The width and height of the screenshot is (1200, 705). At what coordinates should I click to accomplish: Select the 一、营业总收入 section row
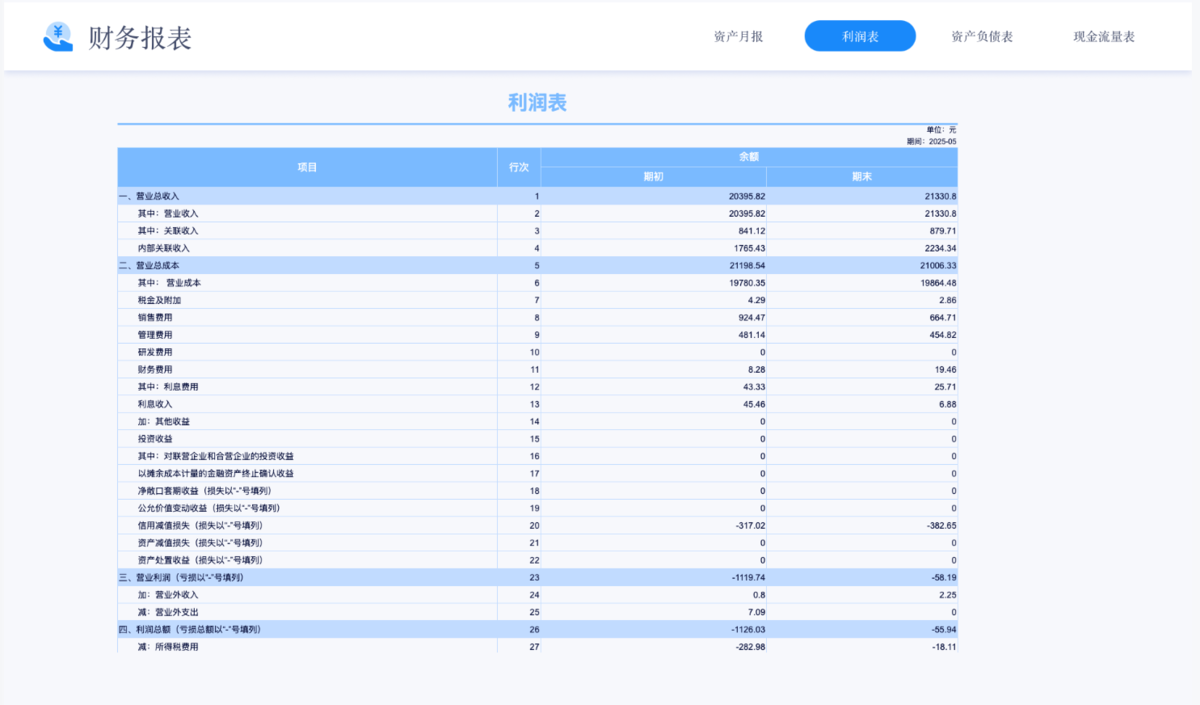[x=149, y=196]
